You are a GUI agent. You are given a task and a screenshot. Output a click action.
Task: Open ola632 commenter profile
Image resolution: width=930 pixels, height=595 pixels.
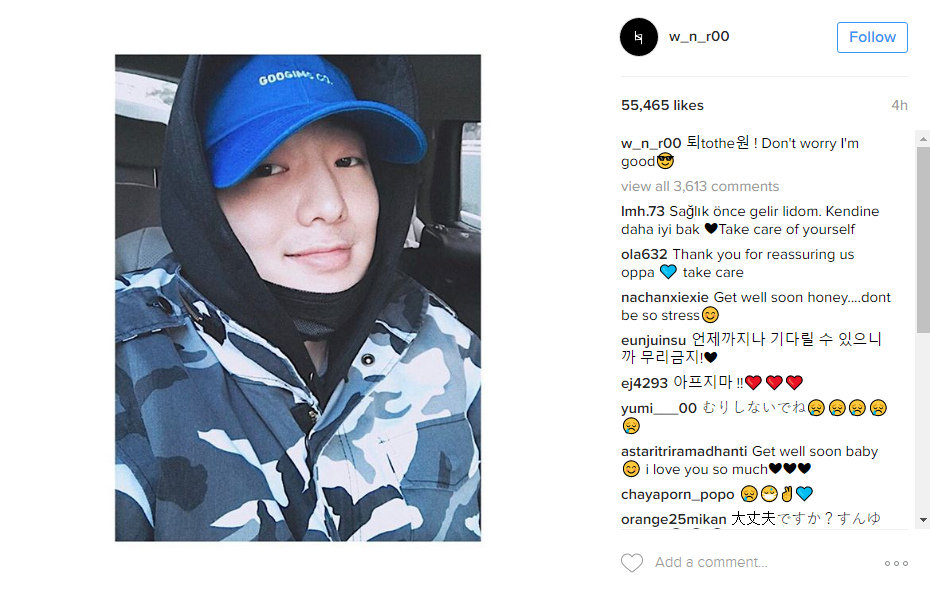point(644,254)
